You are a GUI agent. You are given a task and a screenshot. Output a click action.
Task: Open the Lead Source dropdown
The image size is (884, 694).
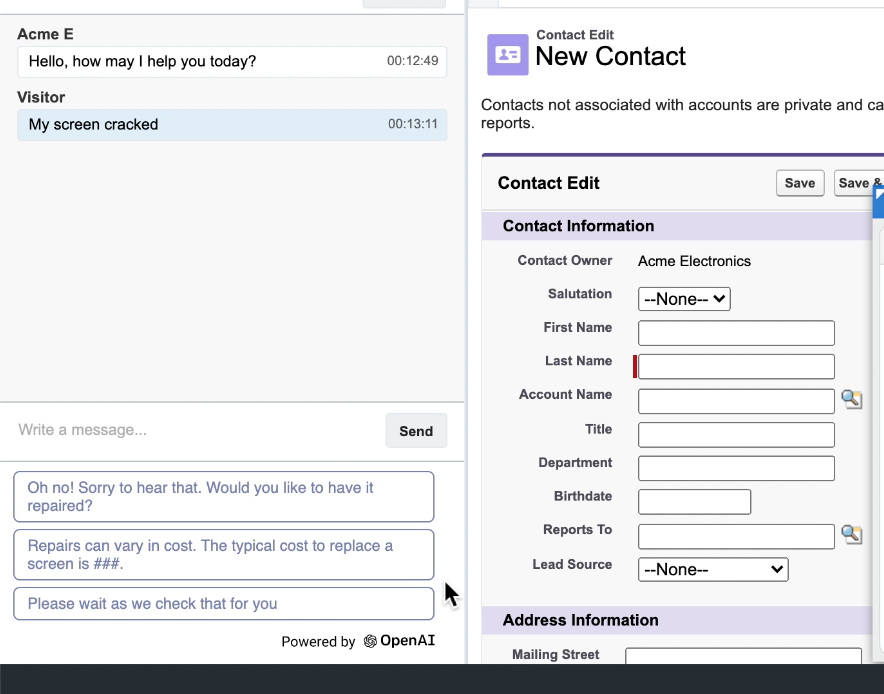click(x=713, y=569)
